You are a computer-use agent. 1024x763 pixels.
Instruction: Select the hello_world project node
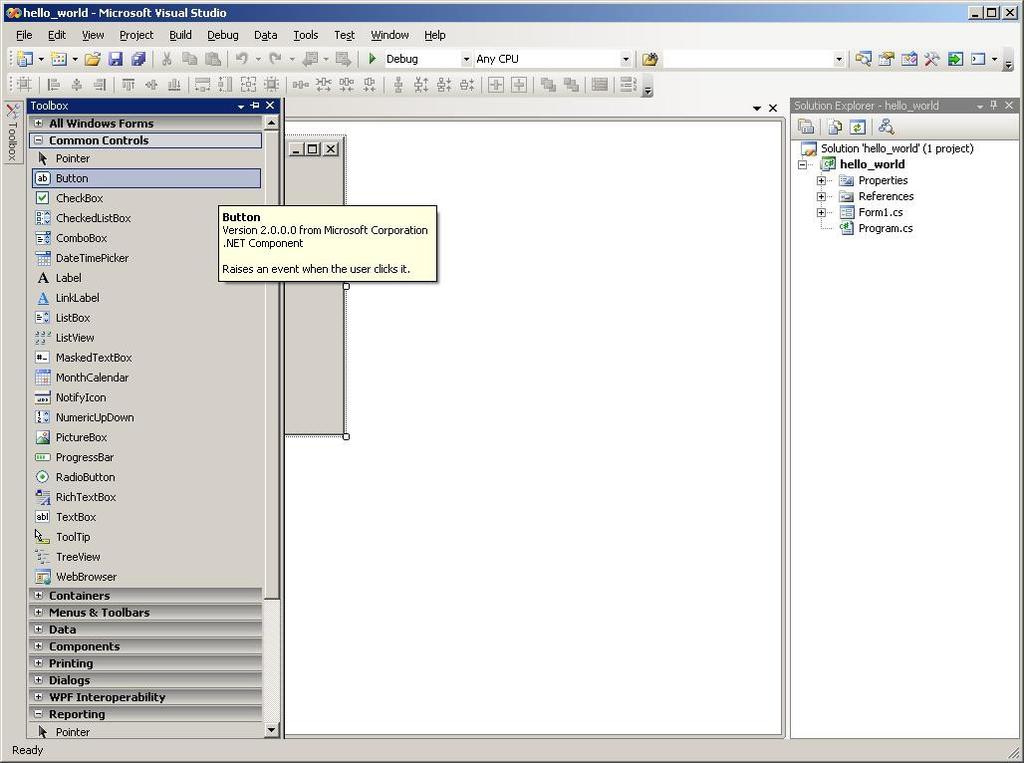point(872,164)
